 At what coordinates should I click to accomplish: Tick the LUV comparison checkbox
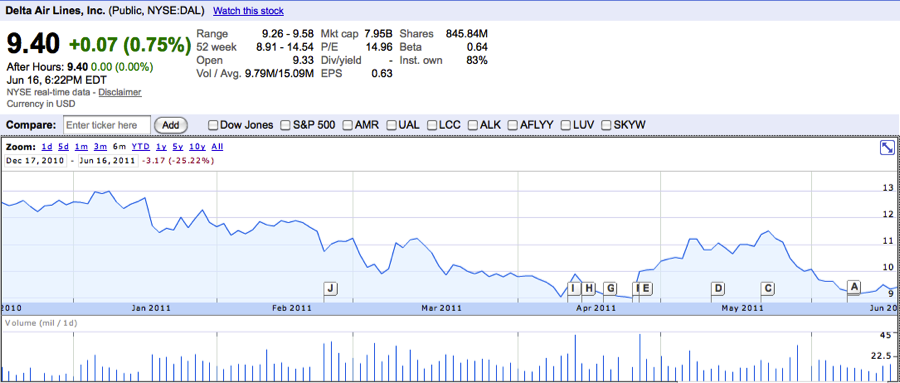566,125
